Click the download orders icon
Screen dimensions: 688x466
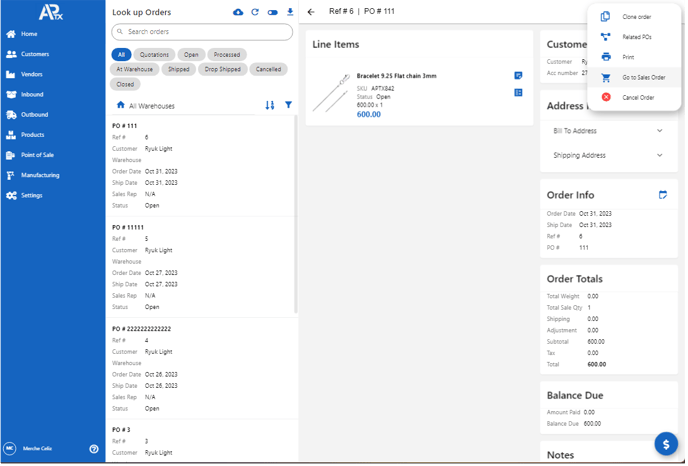(289, 12)
